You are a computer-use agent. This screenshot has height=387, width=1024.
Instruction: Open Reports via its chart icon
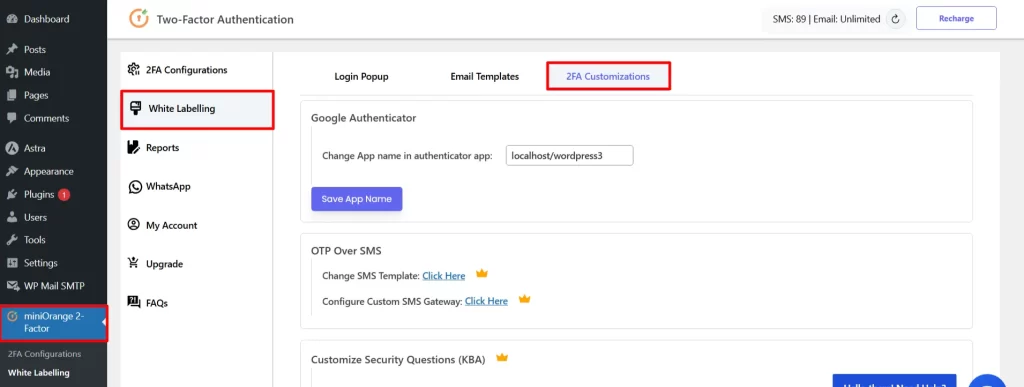point(134,147)
